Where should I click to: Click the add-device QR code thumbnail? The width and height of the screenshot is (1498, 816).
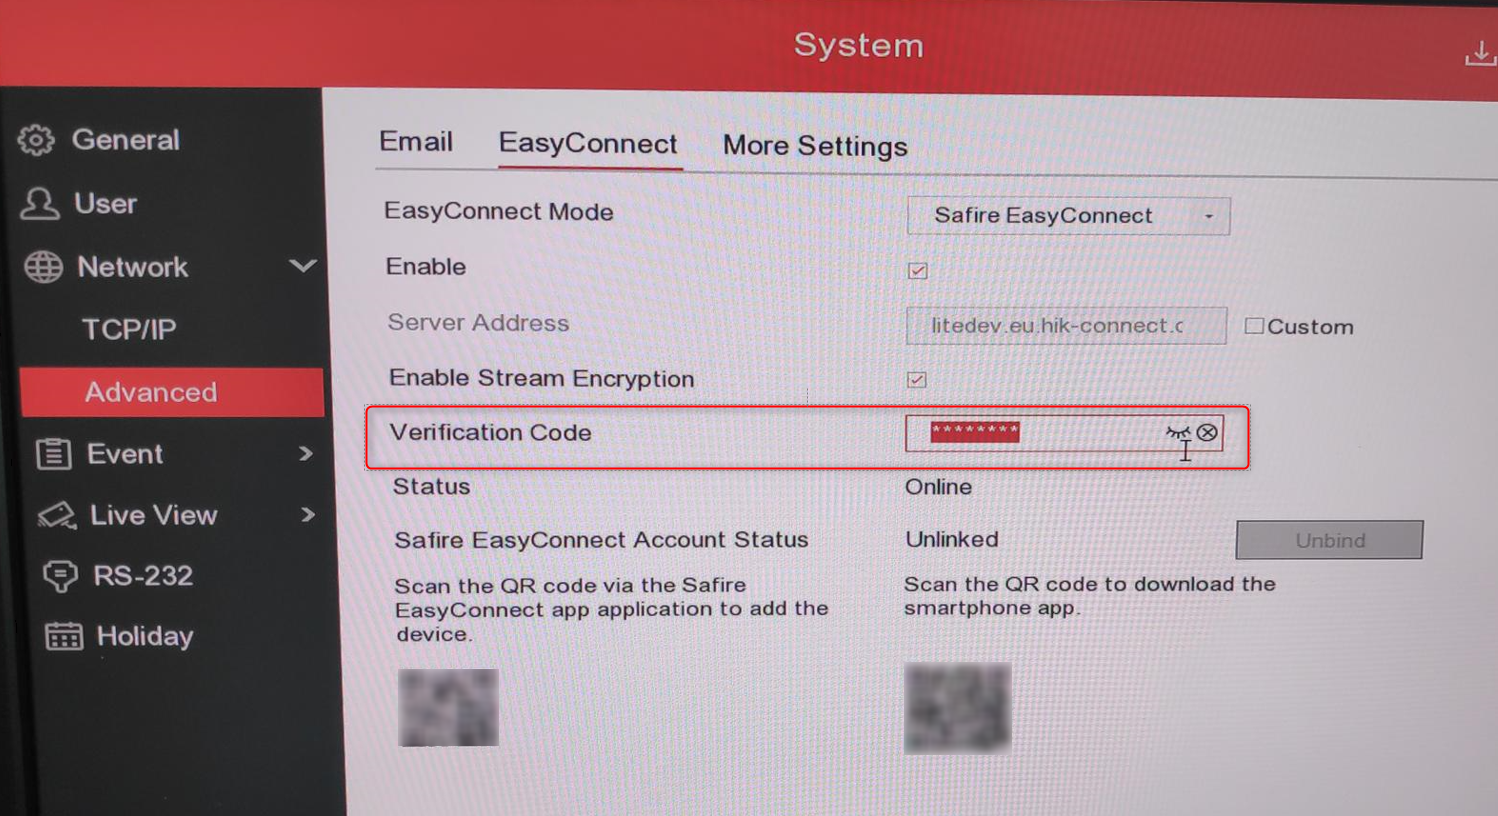tap(448, 708)
